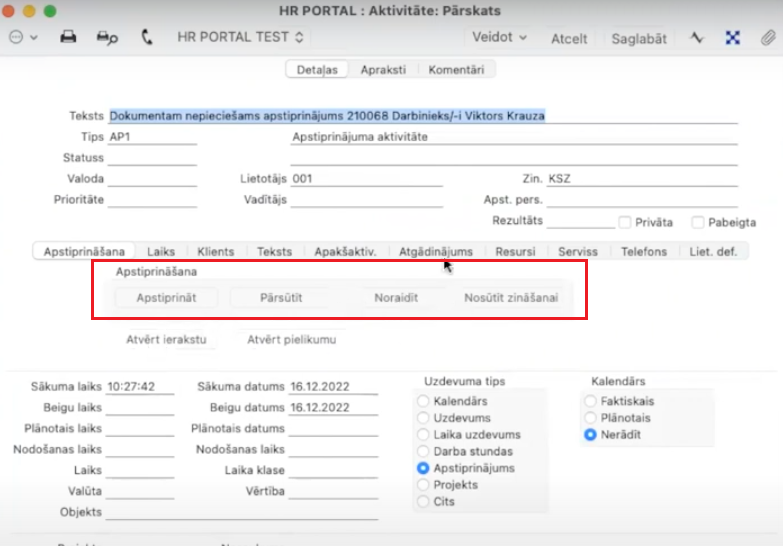Open the circled ellipsis actions menu

pyautogui.click(x=22, y=37)
